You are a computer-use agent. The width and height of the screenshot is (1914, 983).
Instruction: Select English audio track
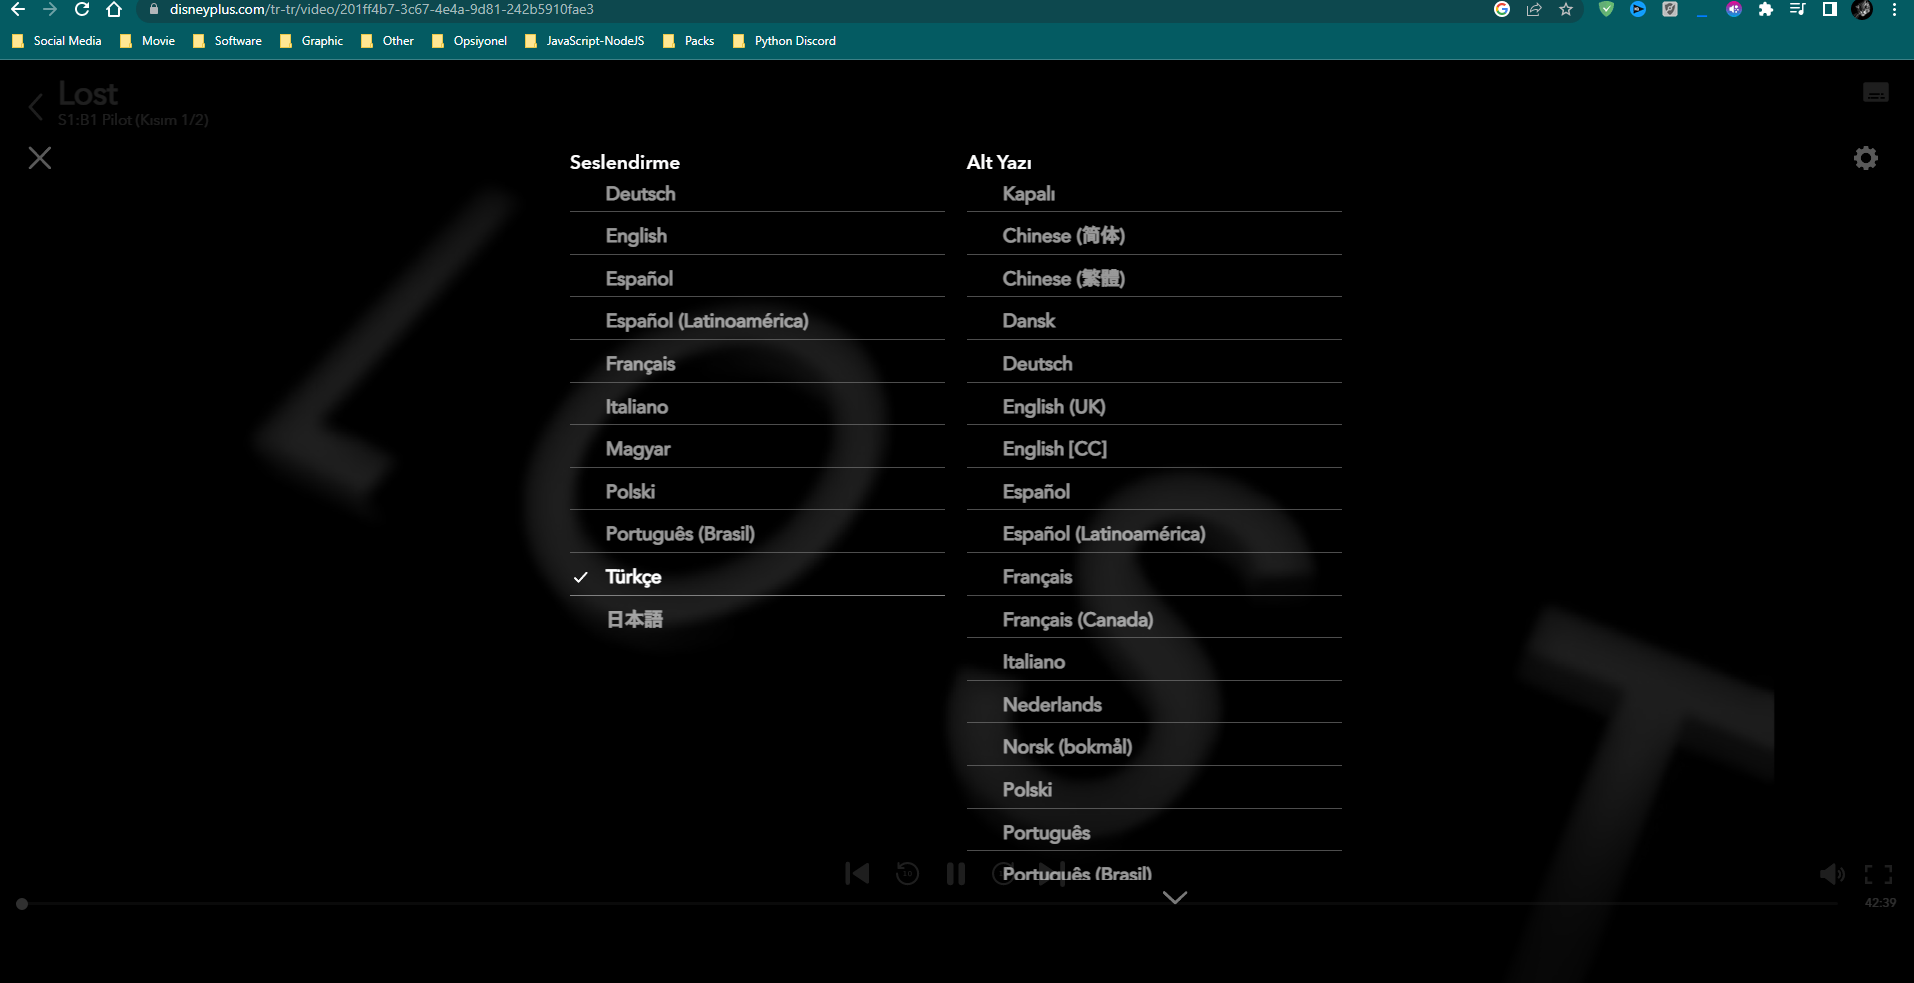tap(757, 236)
